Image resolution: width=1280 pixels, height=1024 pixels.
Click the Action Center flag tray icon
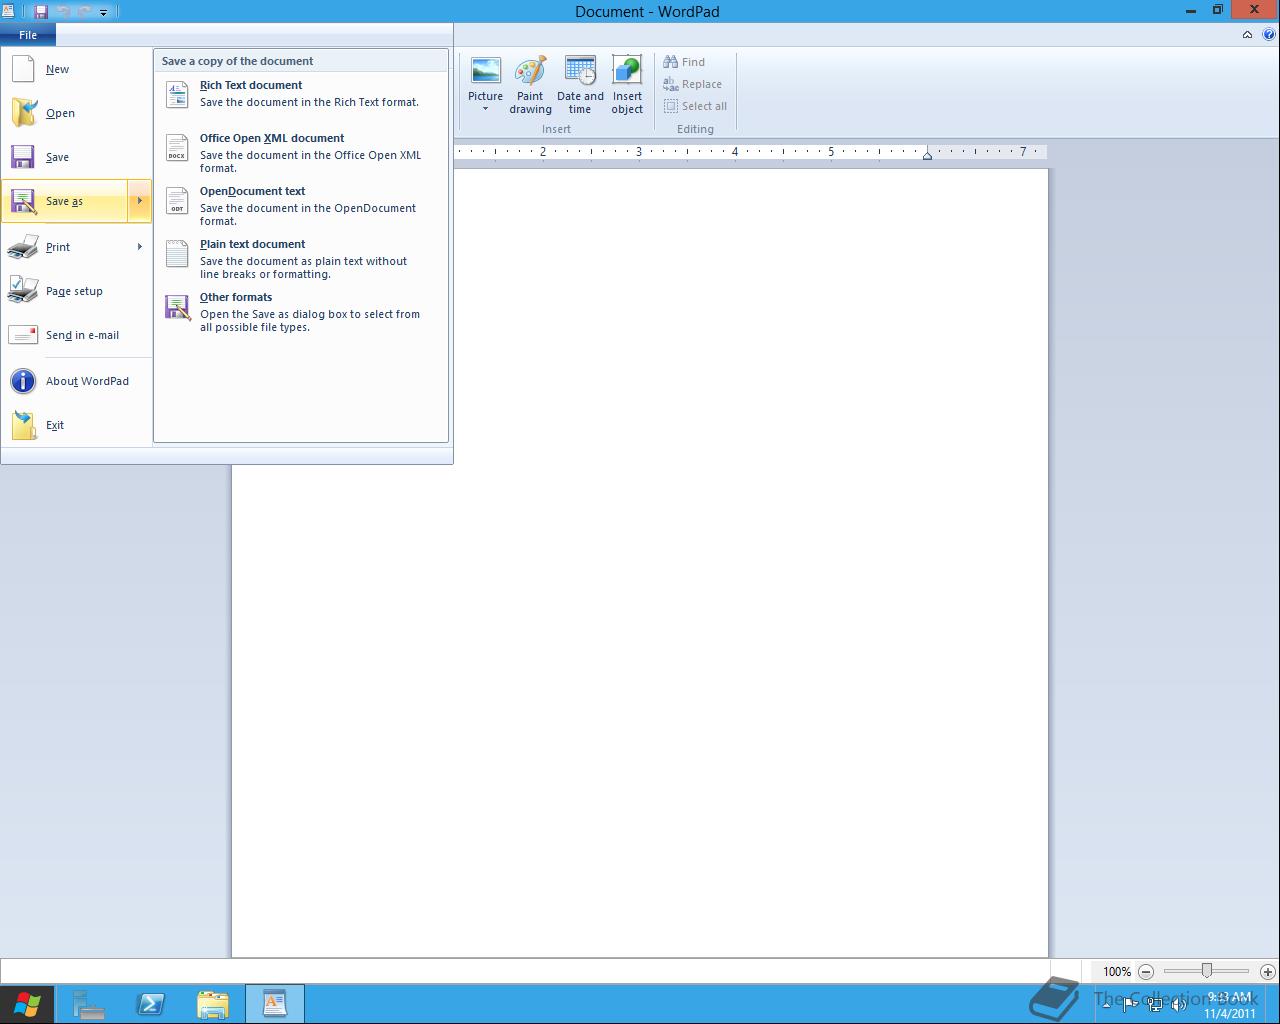(x=1130, y=1005)
